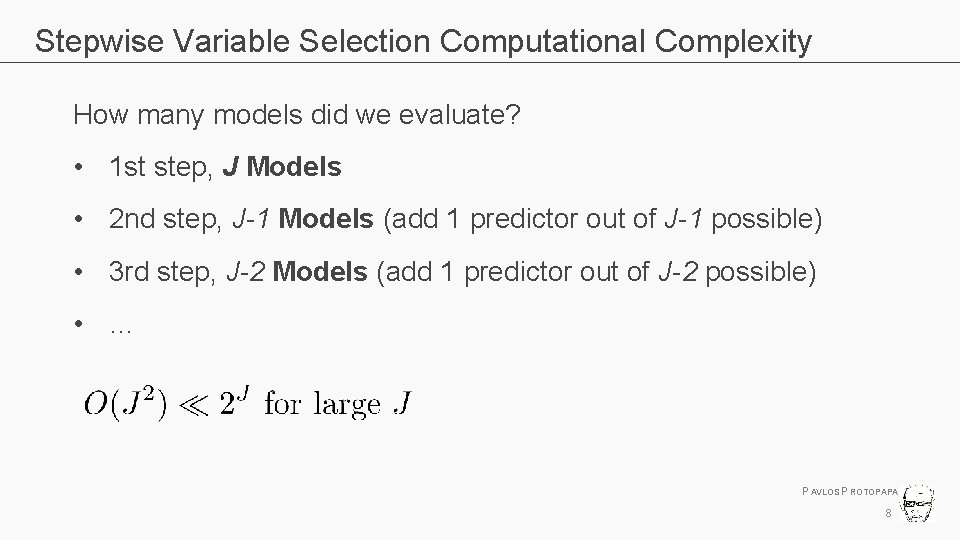Select the Pavlos Protopapas author label
960x540 pixels.
tap(850, 492)
